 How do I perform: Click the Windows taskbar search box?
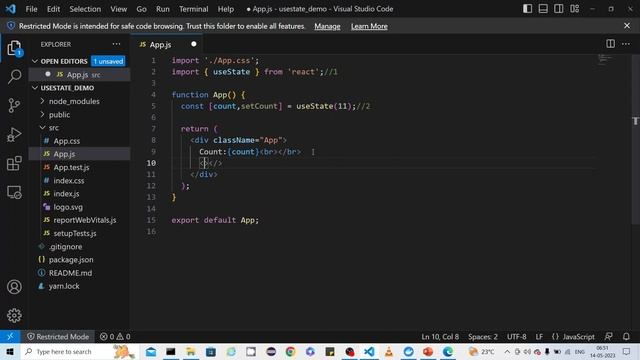pos(78,351)
